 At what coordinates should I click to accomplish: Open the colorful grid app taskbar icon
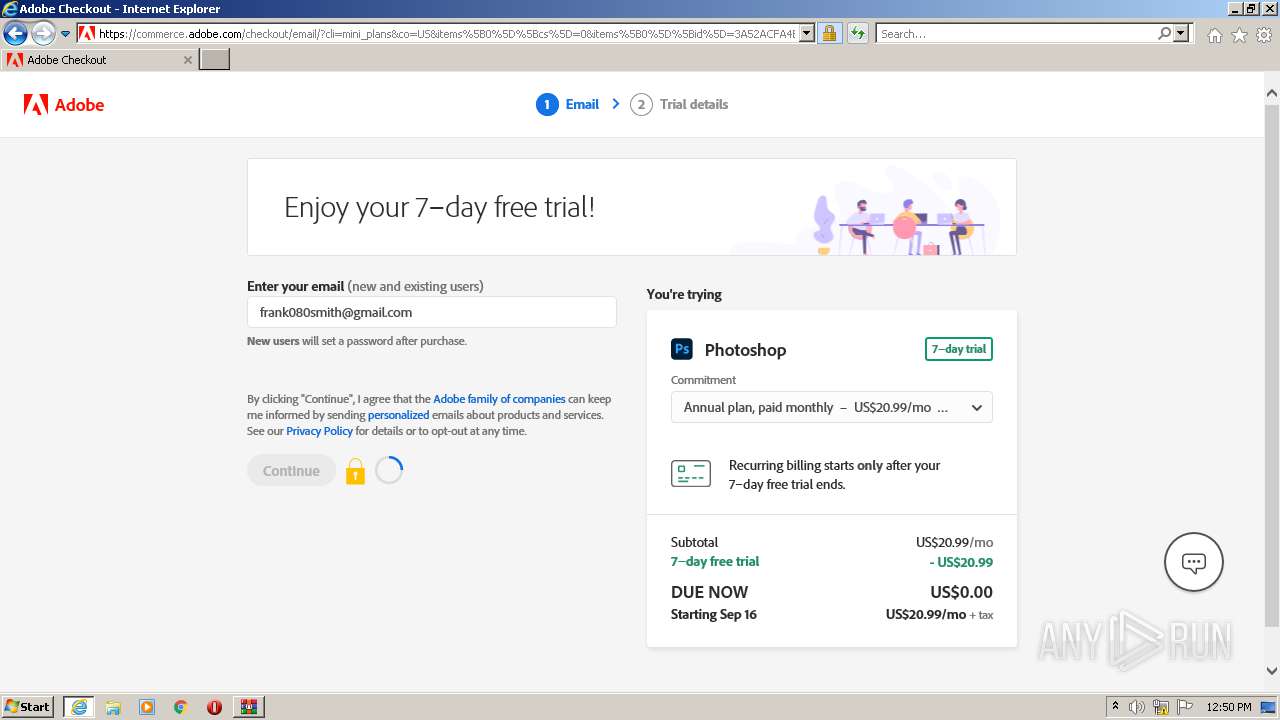tap(248, 707)
